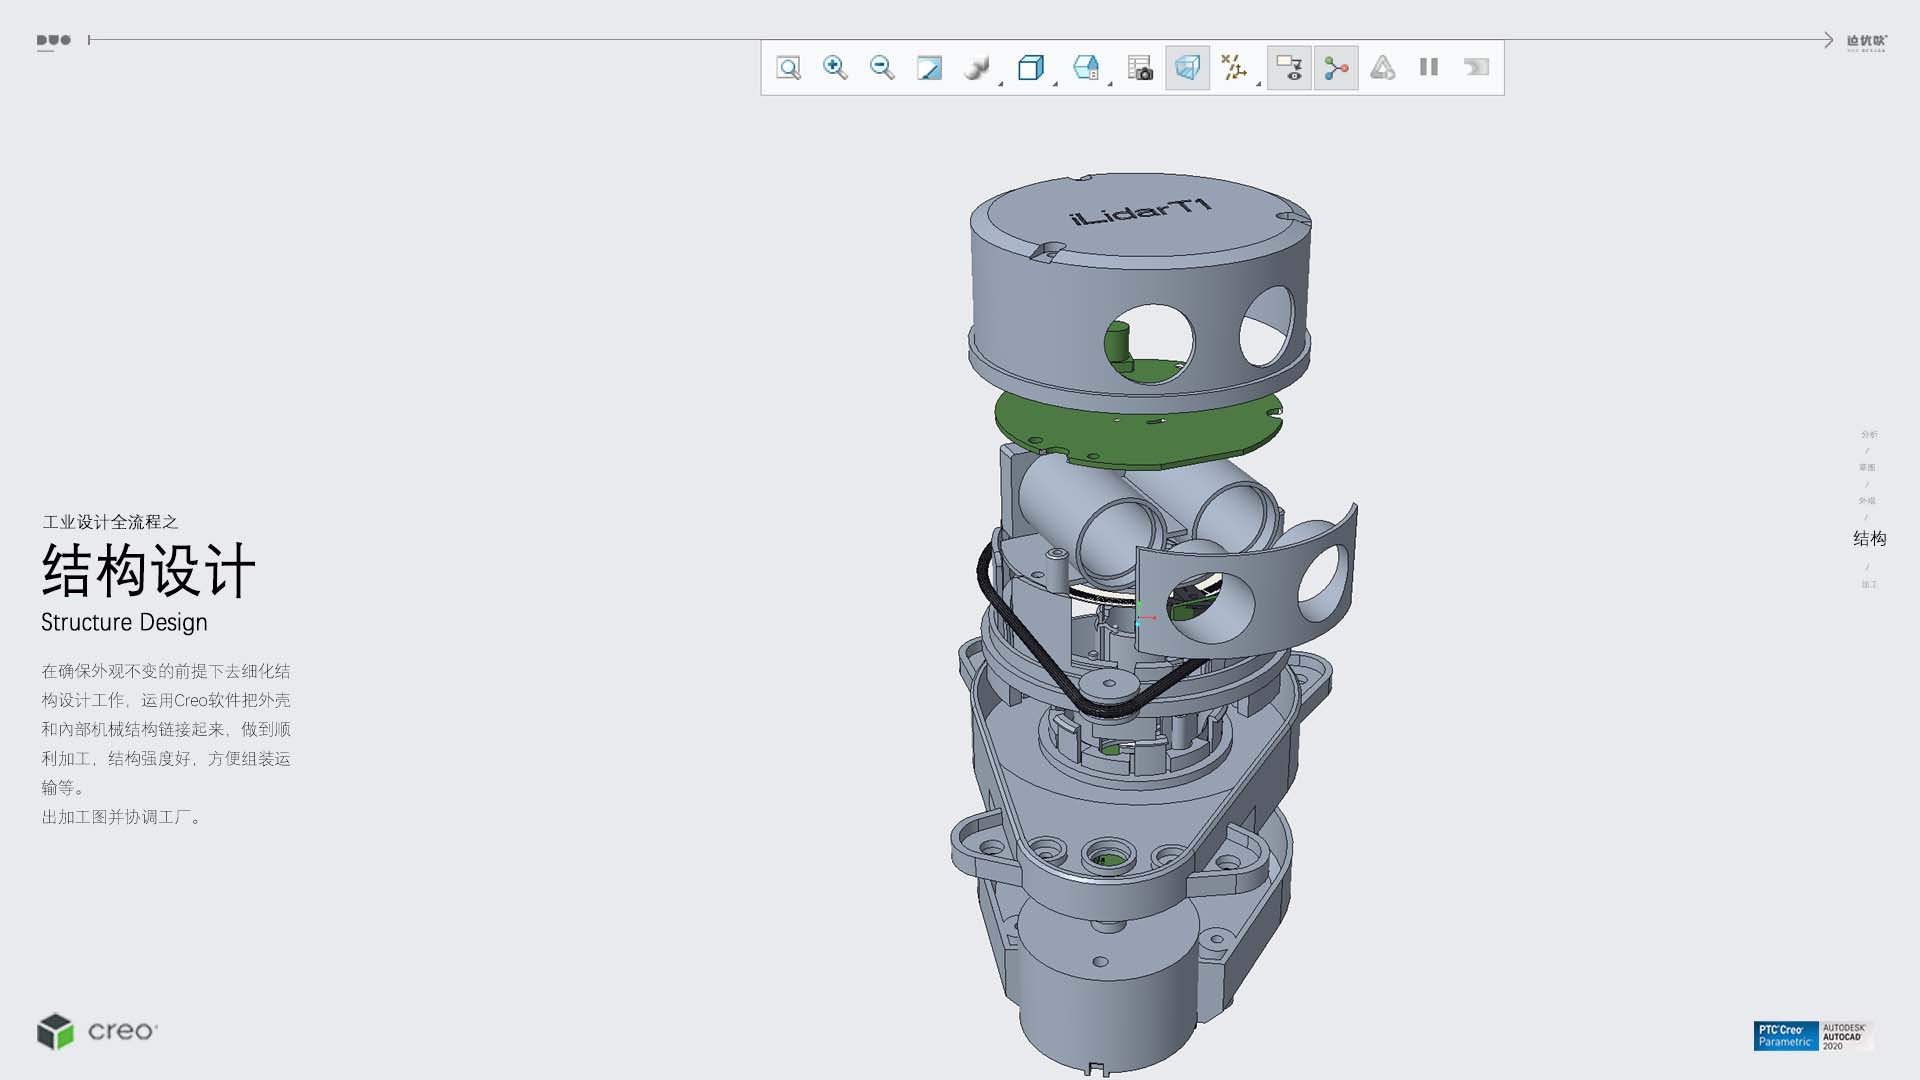
Task: Click the Zoom In magnifier icon
Action: point(835,68)
